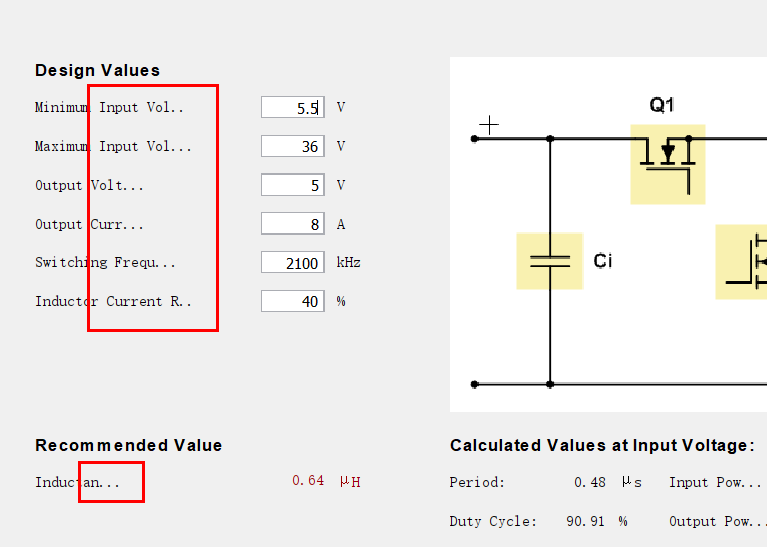Click the partially visible lower MOSFET symbol

(742, 262)
